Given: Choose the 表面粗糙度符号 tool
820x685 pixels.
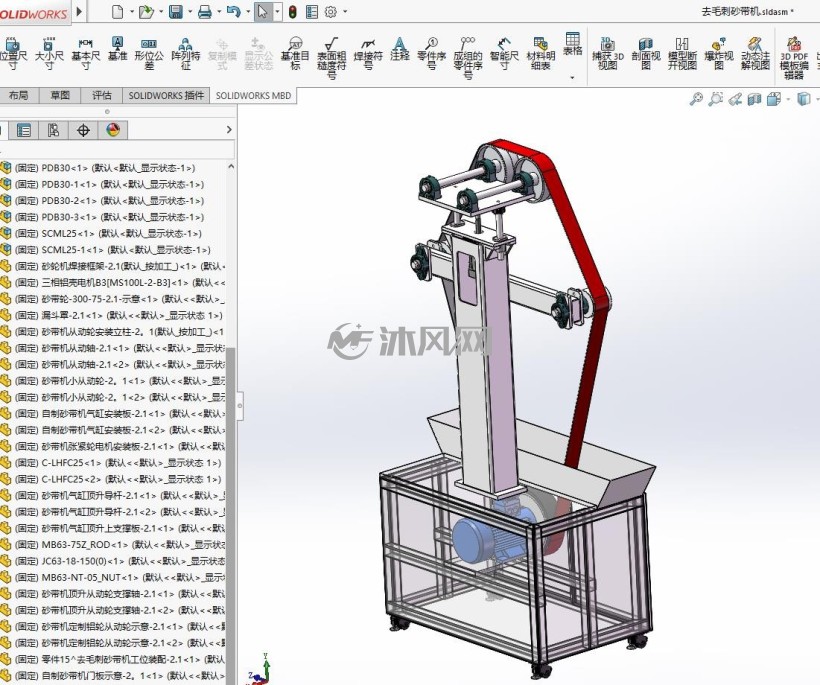Looking at the screenshot, I should (x=332, y=58).
